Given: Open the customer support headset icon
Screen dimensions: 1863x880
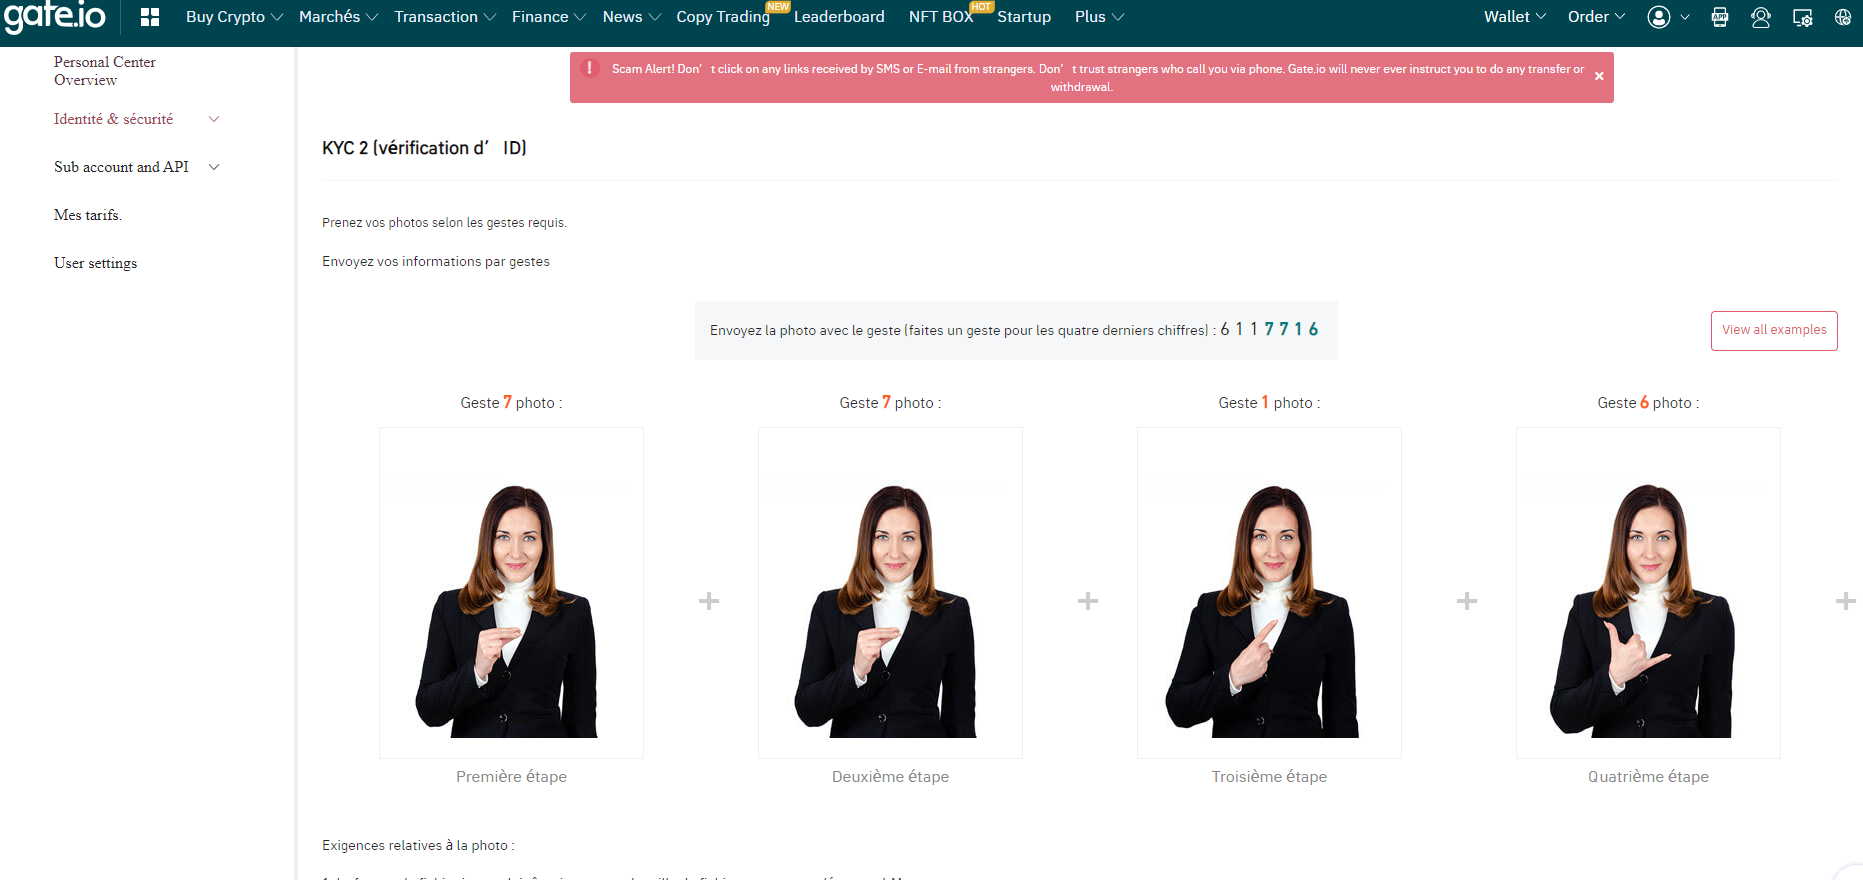Looking at the screenshot, I should (1761, 17).
